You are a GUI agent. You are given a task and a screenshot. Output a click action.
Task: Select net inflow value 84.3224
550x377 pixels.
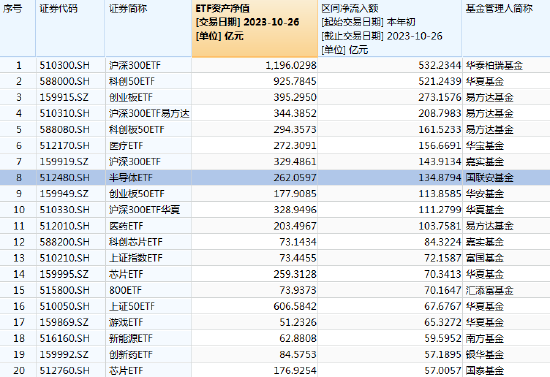(443, 242)
